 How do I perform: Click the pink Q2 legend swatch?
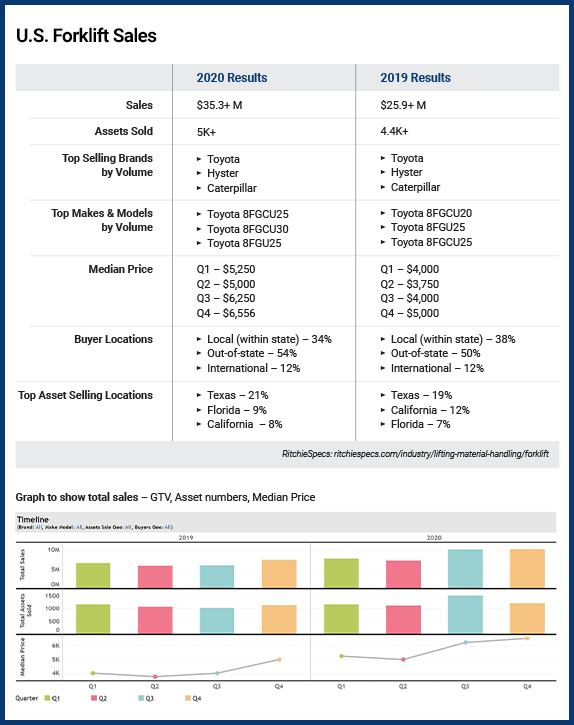[94, 698]
